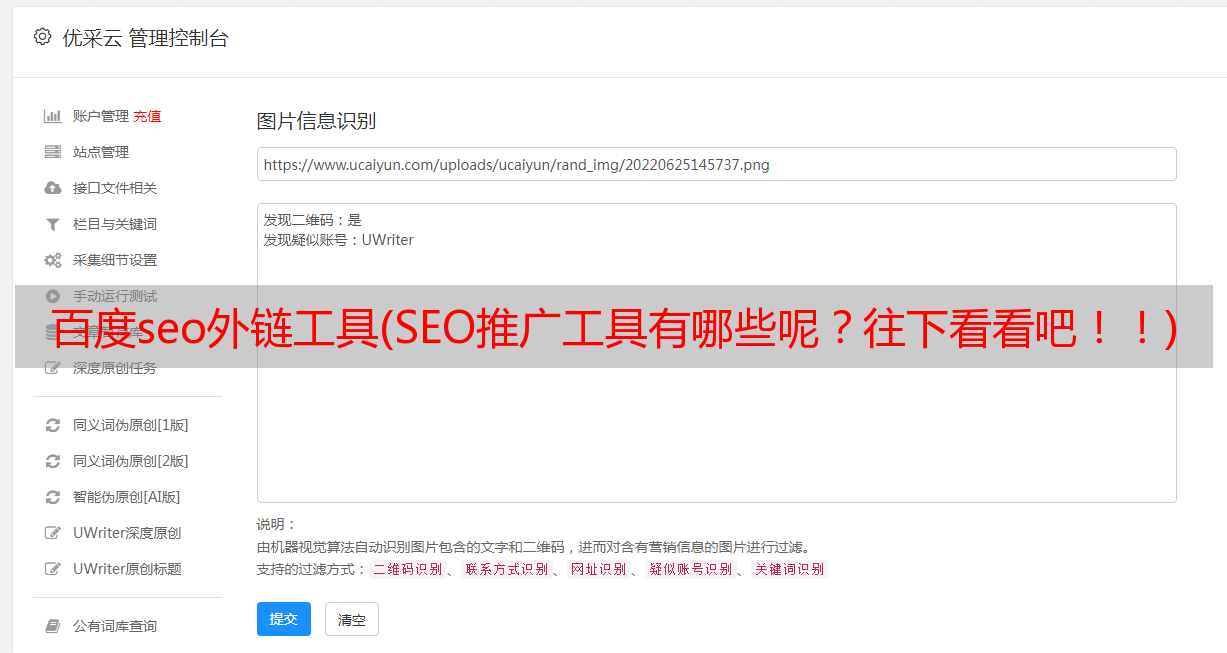Click the 图片信息识别 page heading
The image size is (1227, 653).
tap(316, 121)
